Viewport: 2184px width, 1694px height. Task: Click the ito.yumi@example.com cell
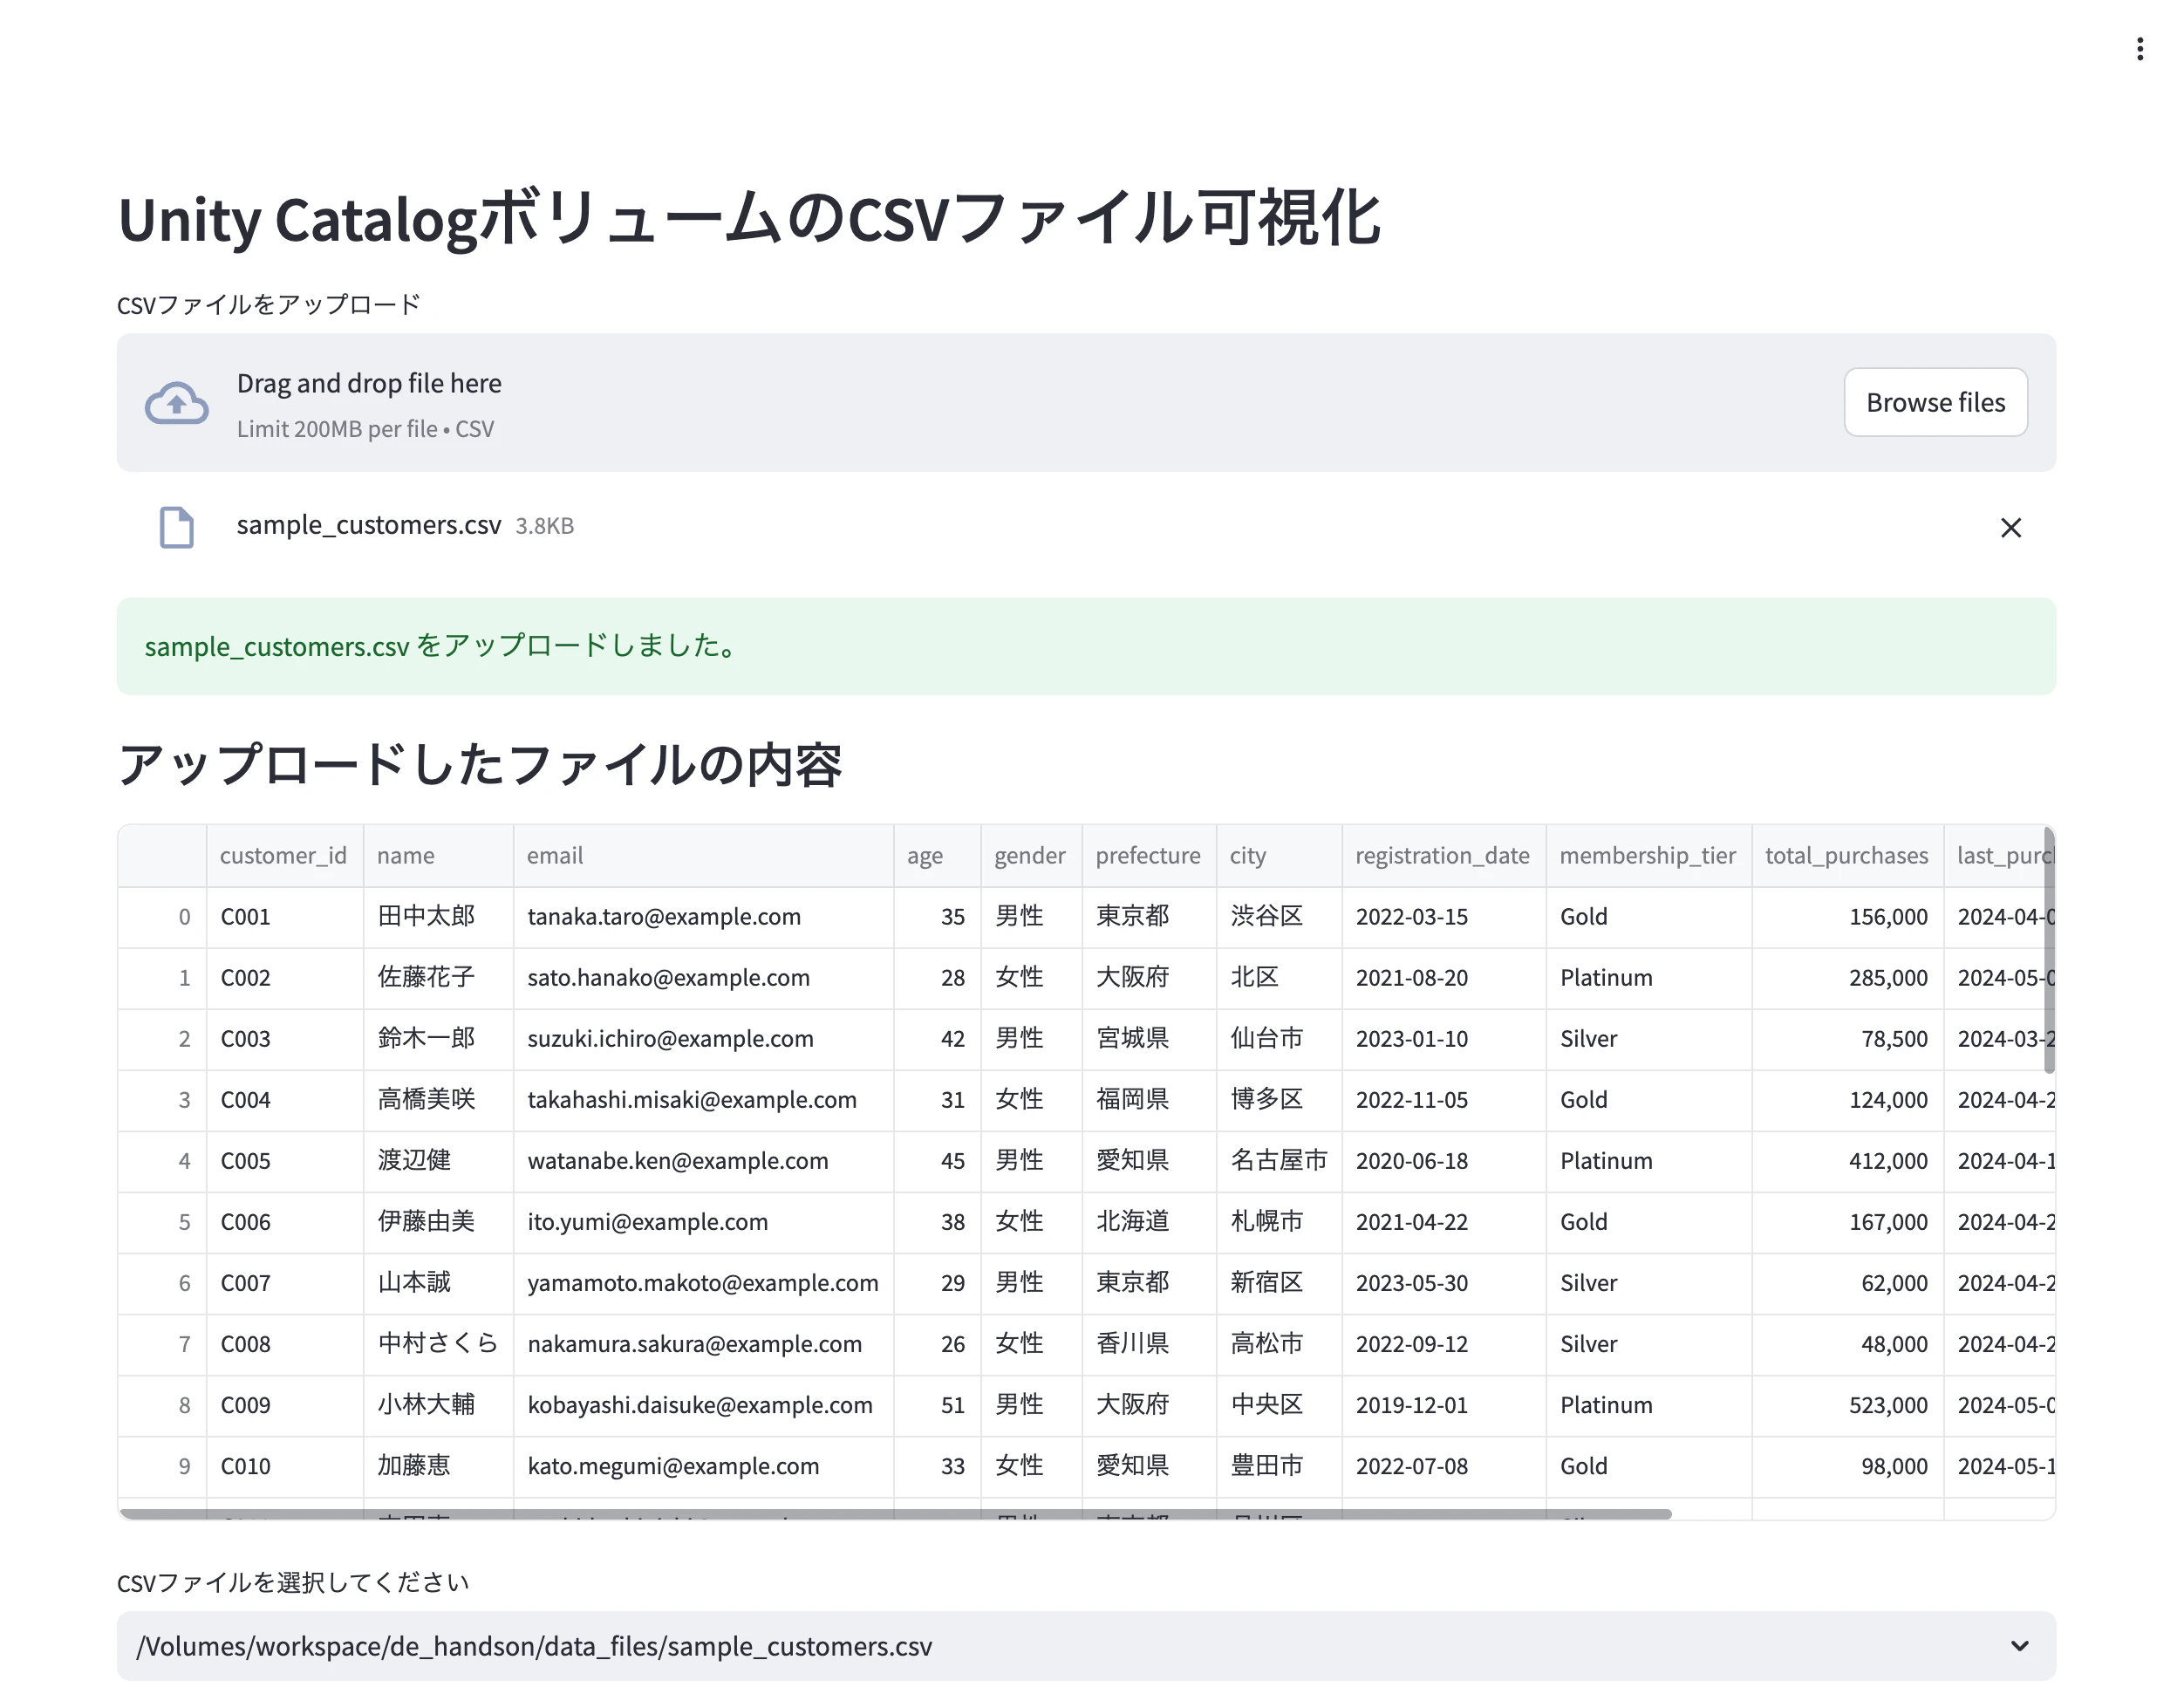[x=703, y=1221]
